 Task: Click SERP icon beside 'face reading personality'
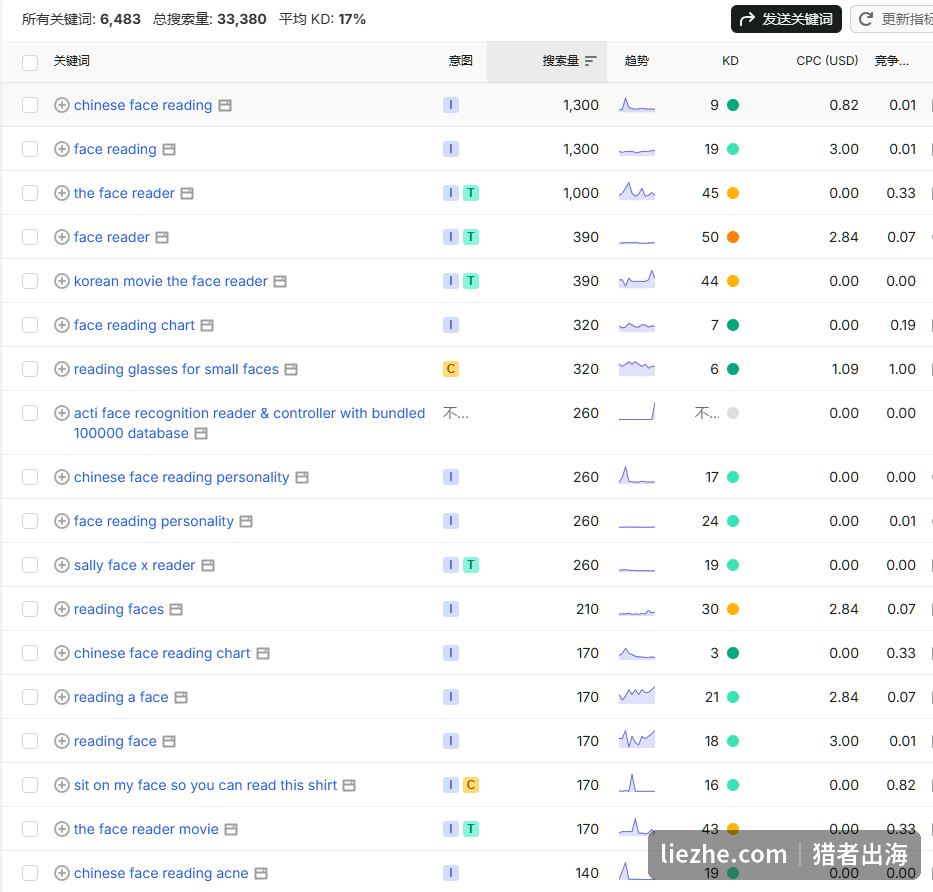click(246, 522)
